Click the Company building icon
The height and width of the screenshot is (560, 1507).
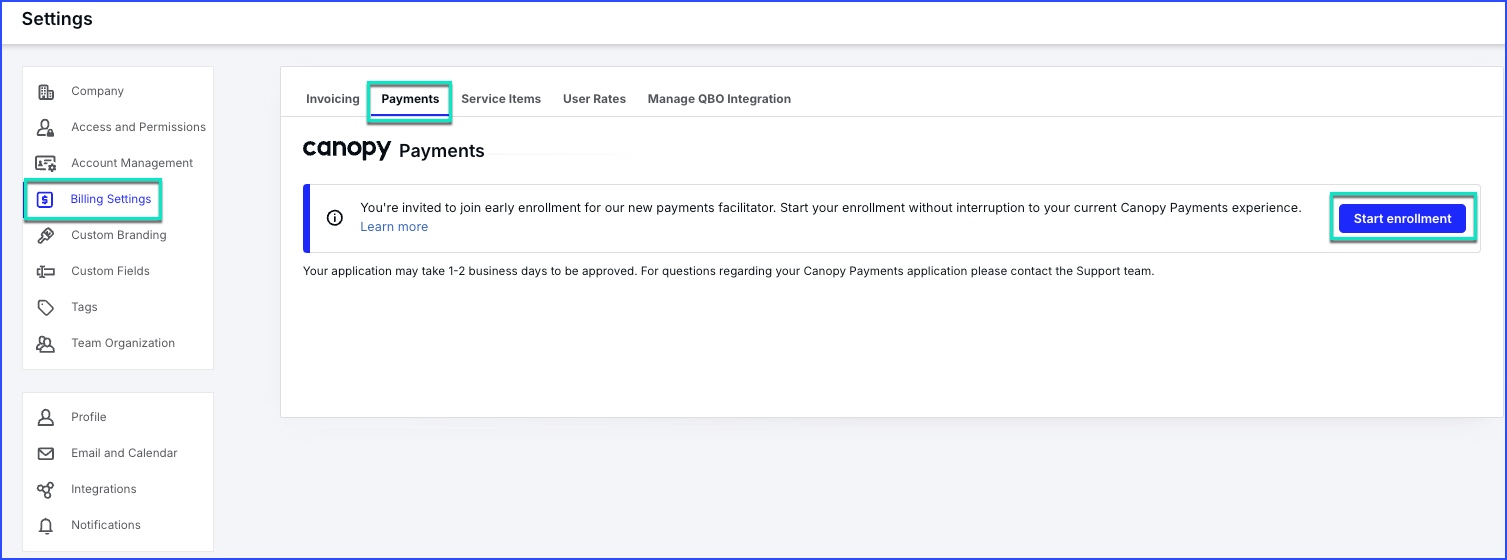[45, 92]
